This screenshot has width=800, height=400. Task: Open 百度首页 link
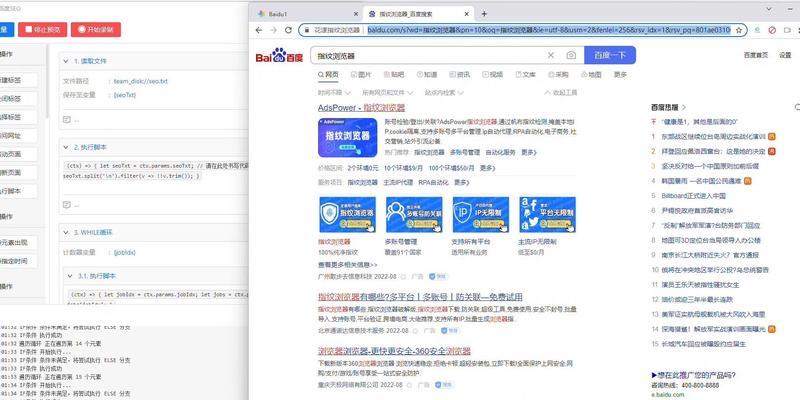click(x=755, y=55)
